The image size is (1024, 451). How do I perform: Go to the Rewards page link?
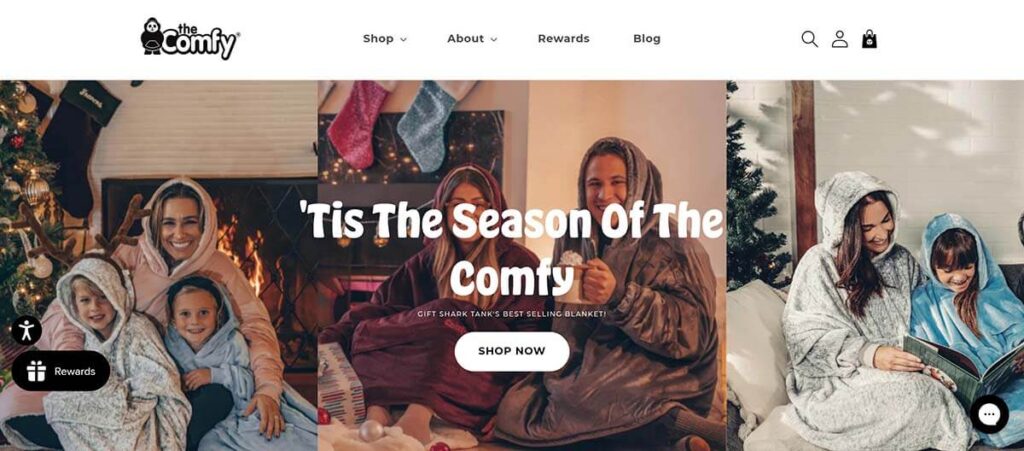[x=564, y=39]
